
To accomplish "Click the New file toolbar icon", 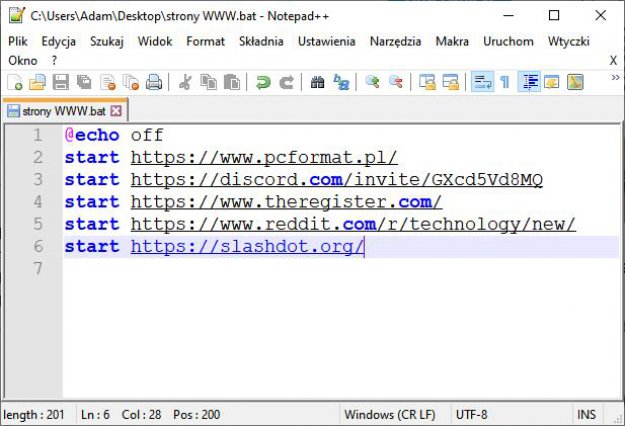I will pyautogui.click(x=14, y=82).
